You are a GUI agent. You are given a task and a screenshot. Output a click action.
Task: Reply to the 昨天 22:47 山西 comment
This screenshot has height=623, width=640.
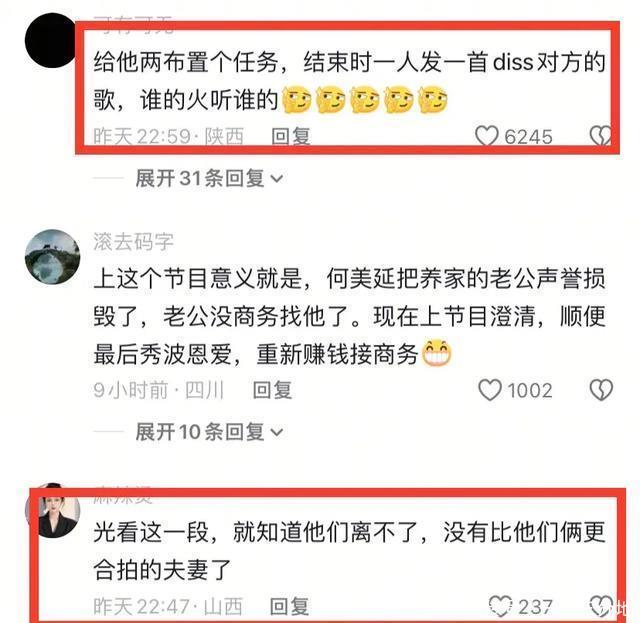pyautogui.click(x=289, y=606)
